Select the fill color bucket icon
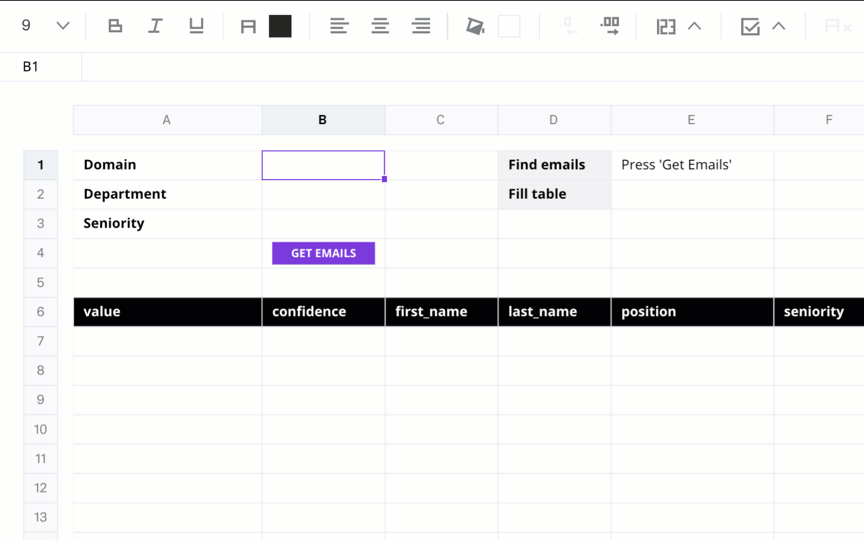 (475, 26)
